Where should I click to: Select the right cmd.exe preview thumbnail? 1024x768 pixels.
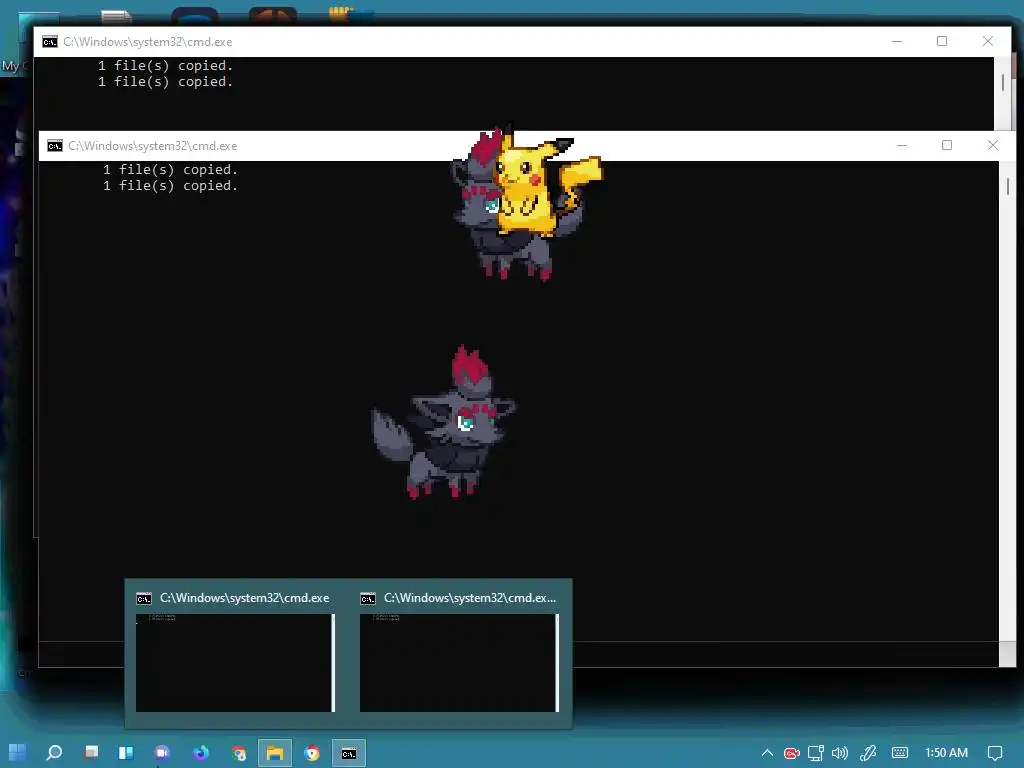click(459, 663)
